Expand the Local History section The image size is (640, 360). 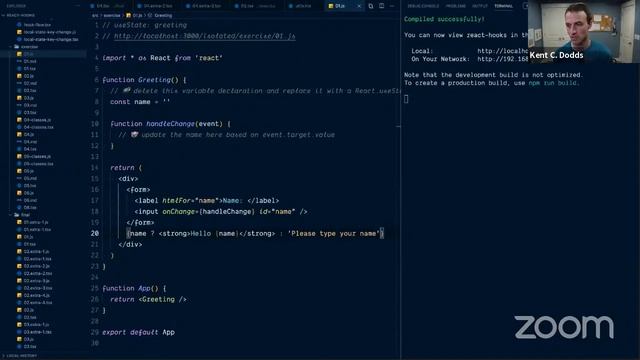point(20,356)
